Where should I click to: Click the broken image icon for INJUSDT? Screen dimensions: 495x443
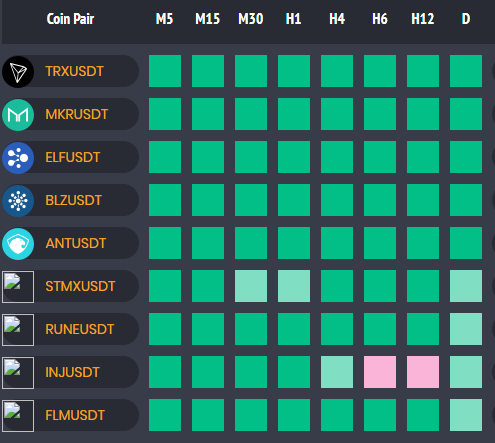click(18, 373)
